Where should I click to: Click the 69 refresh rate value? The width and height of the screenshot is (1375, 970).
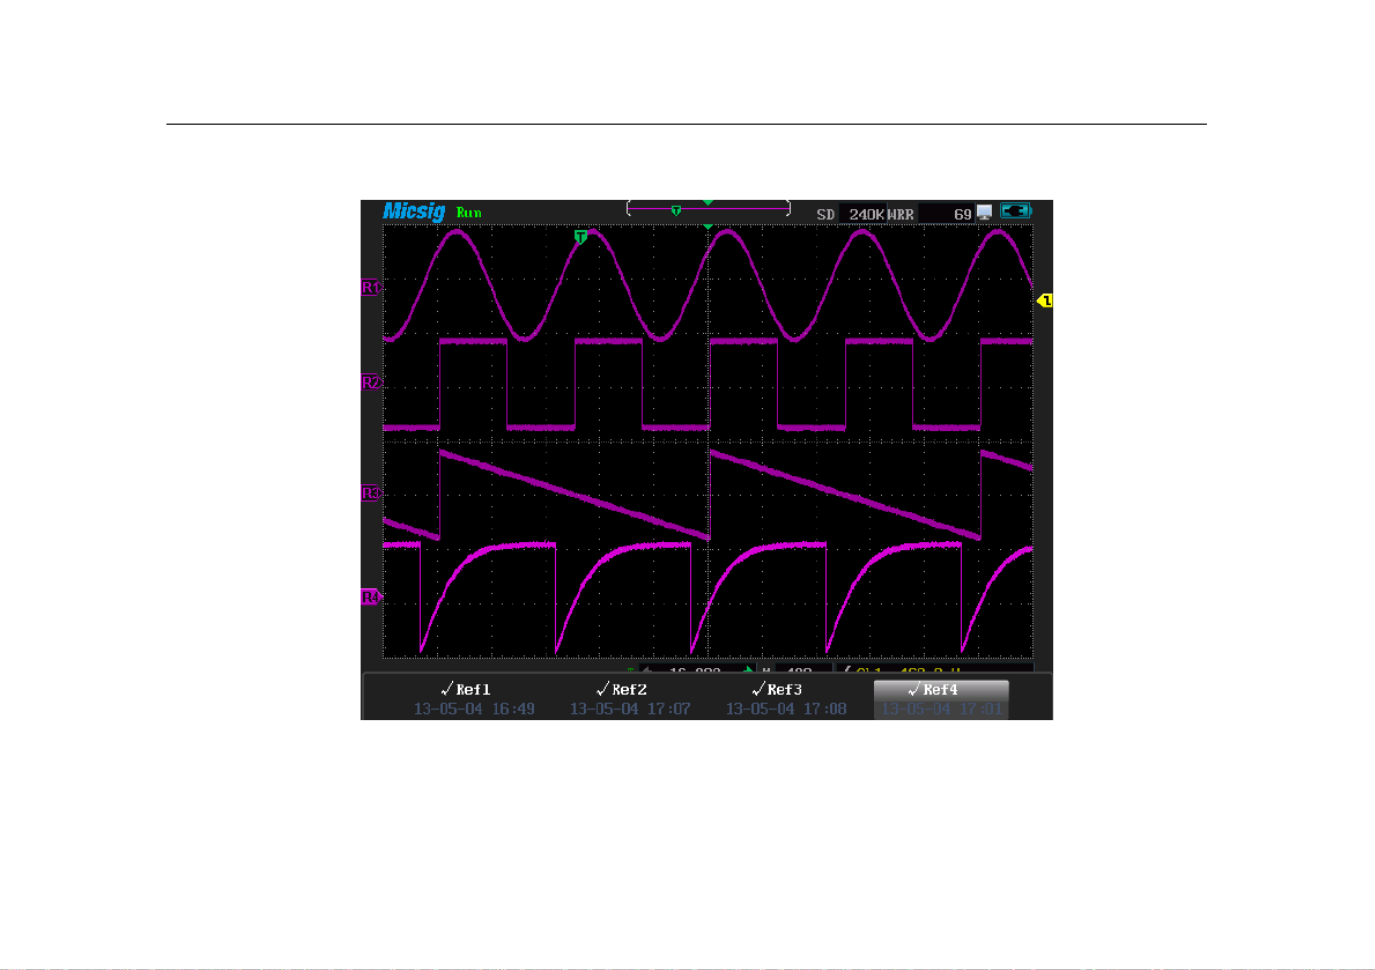(x=962, y=214)
